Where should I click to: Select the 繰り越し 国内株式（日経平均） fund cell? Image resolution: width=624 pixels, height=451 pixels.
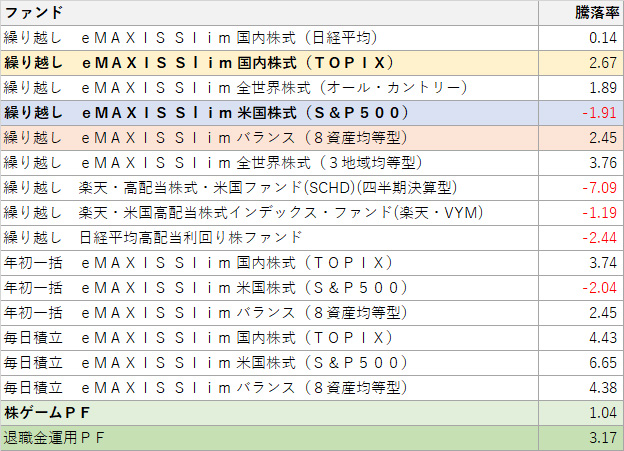tap(190, 37)
